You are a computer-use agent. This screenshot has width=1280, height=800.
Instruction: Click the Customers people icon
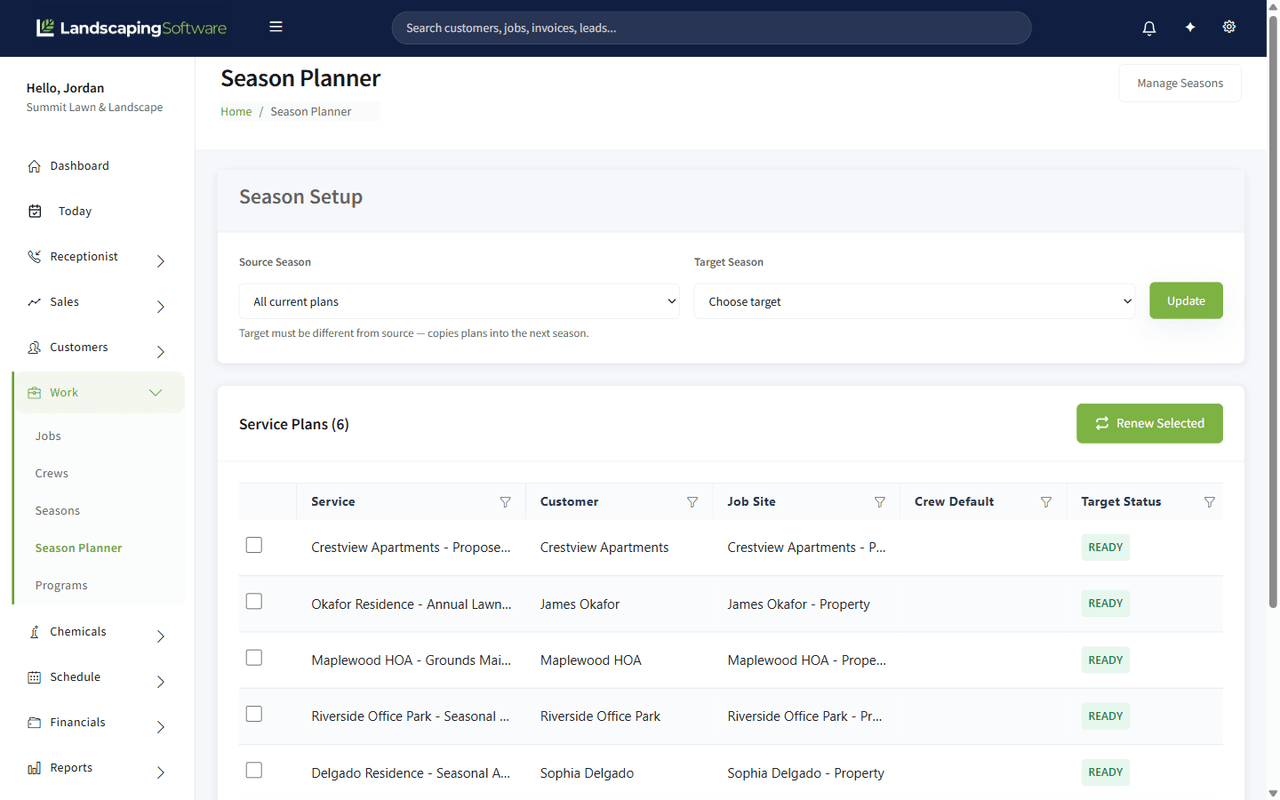[34, 347]
